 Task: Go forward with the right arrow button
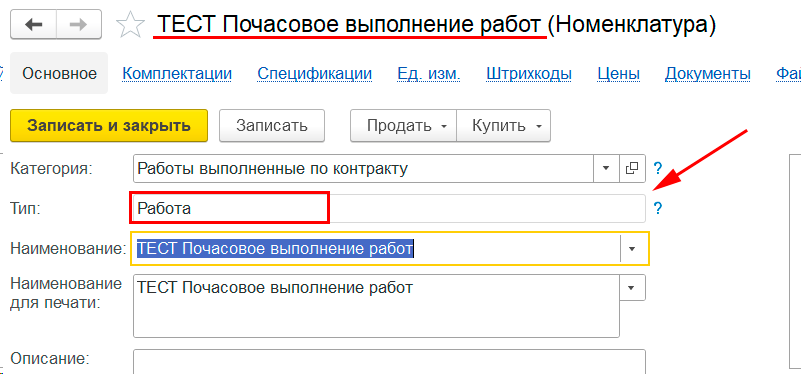[x=79, y=24]
